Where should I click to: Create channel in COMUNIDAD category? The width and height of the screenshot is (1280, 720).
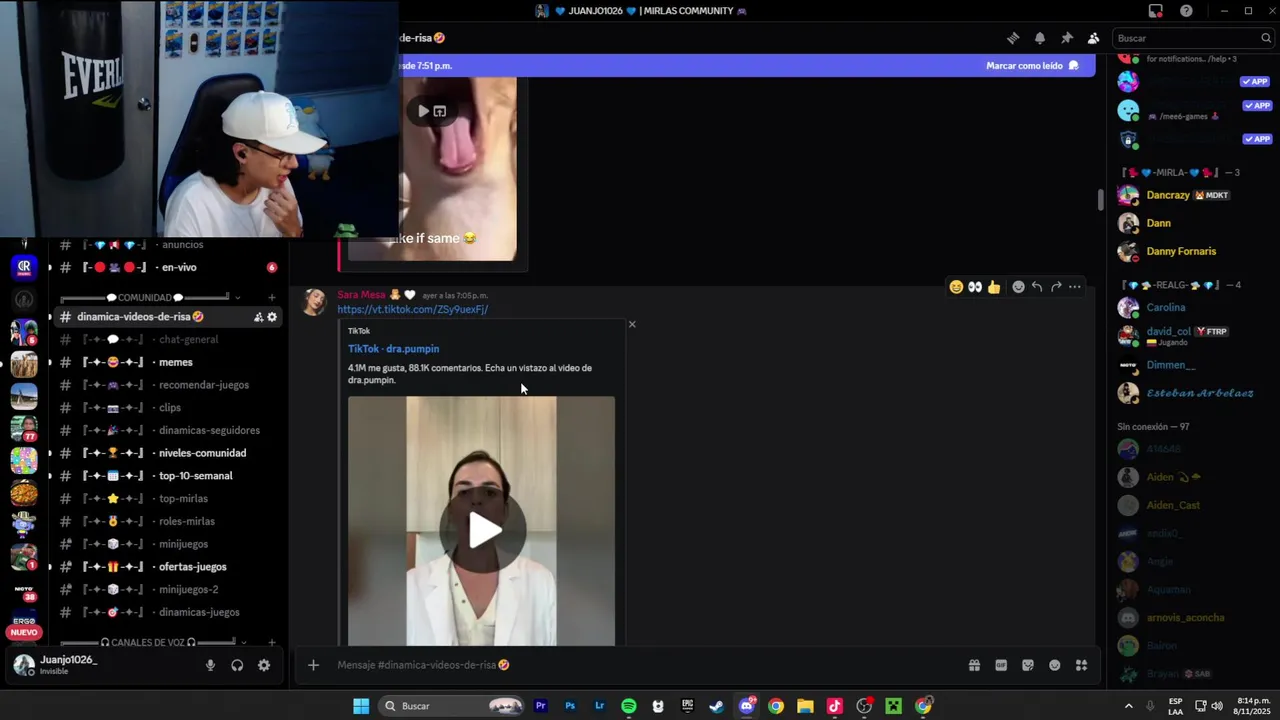click(272, 298)
